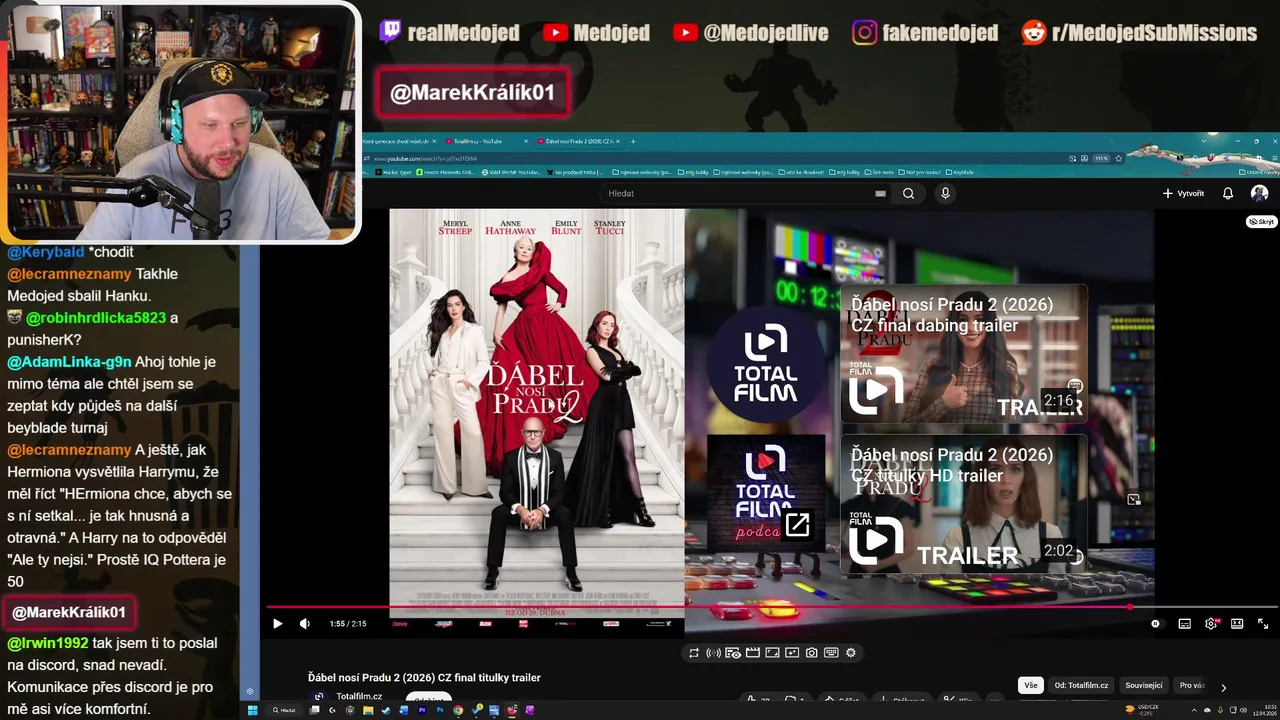This screenshot has height=720, width=1280.
Task: Open Ďábel nosí Pradu 2 CZ final dabing trailer card
Action: 963,353
